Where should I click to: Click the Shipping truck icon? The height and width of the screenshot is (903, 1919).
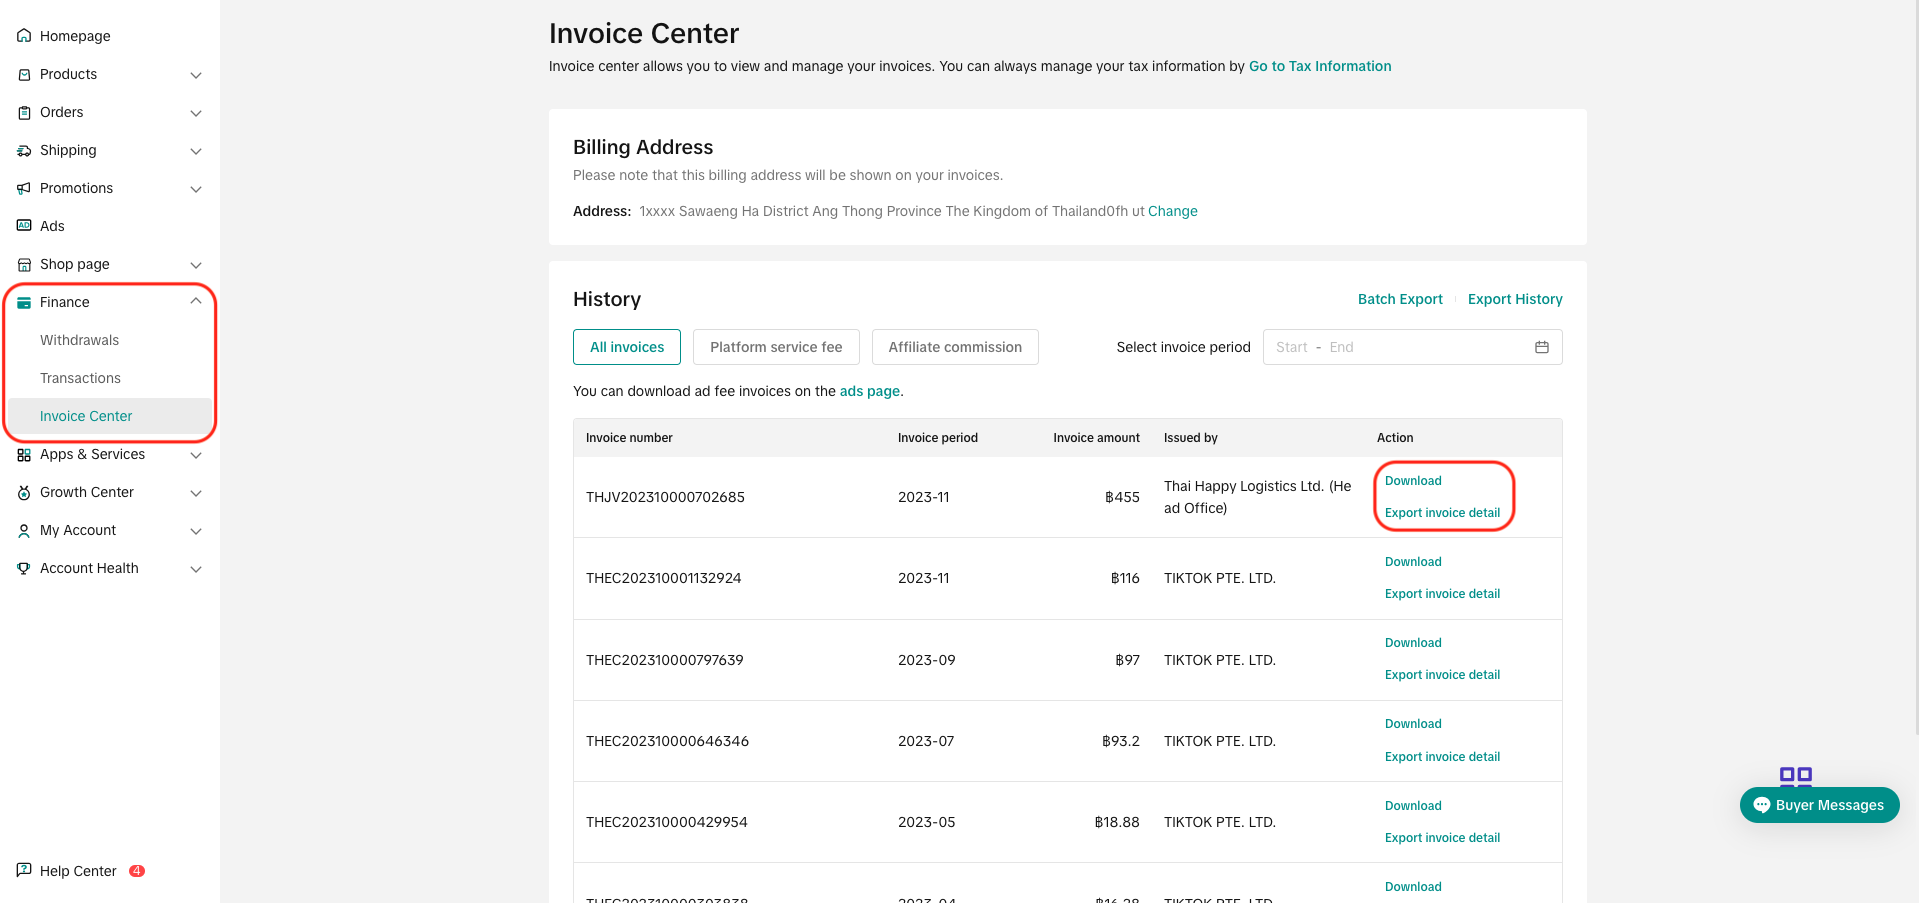coord(24,150)
